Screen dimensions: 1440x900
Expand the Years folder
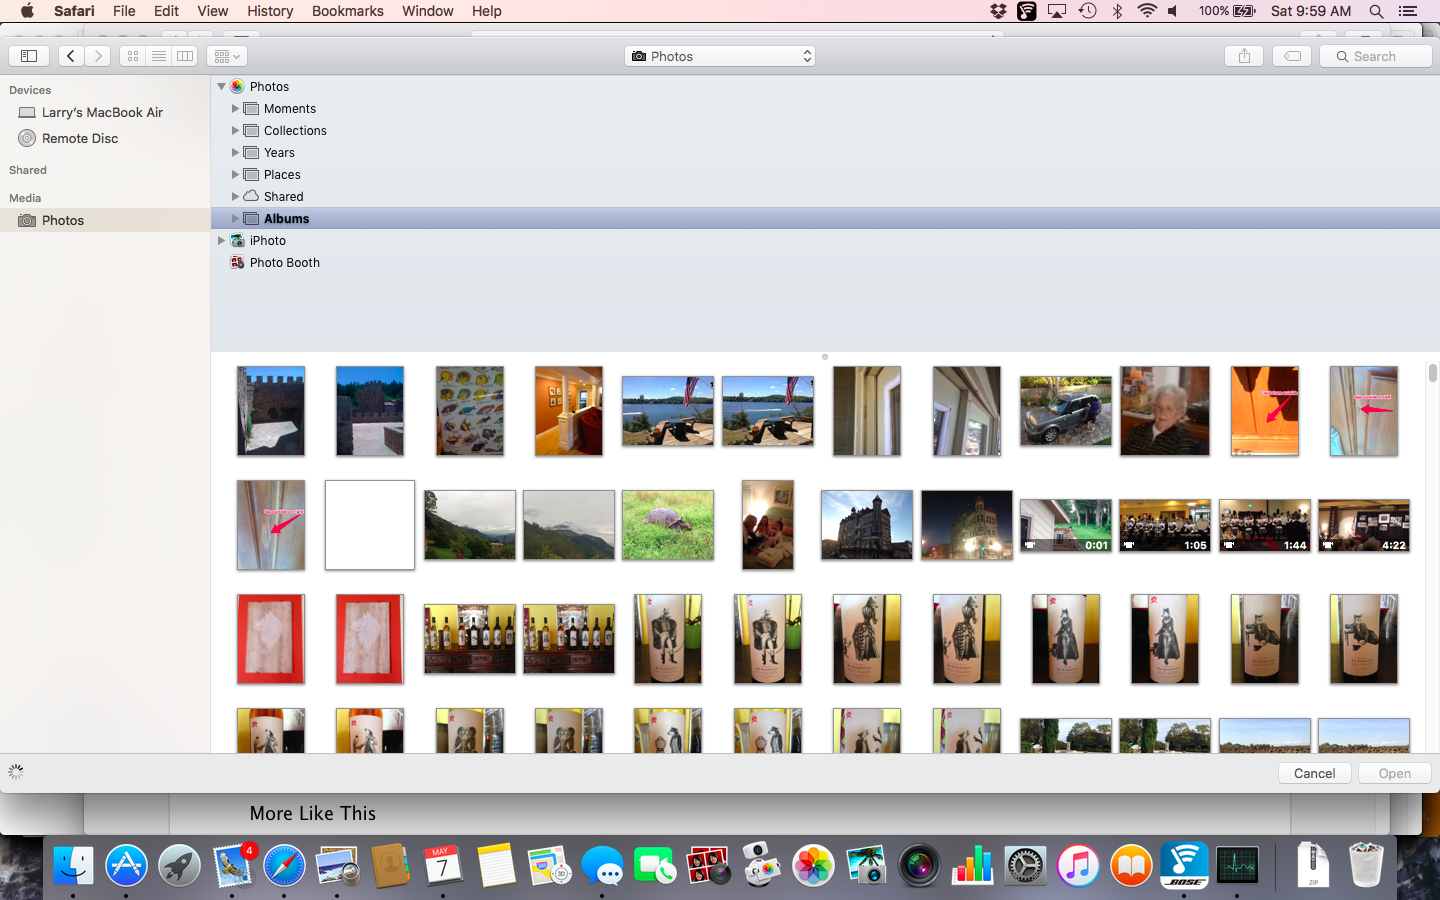(236, 152)
